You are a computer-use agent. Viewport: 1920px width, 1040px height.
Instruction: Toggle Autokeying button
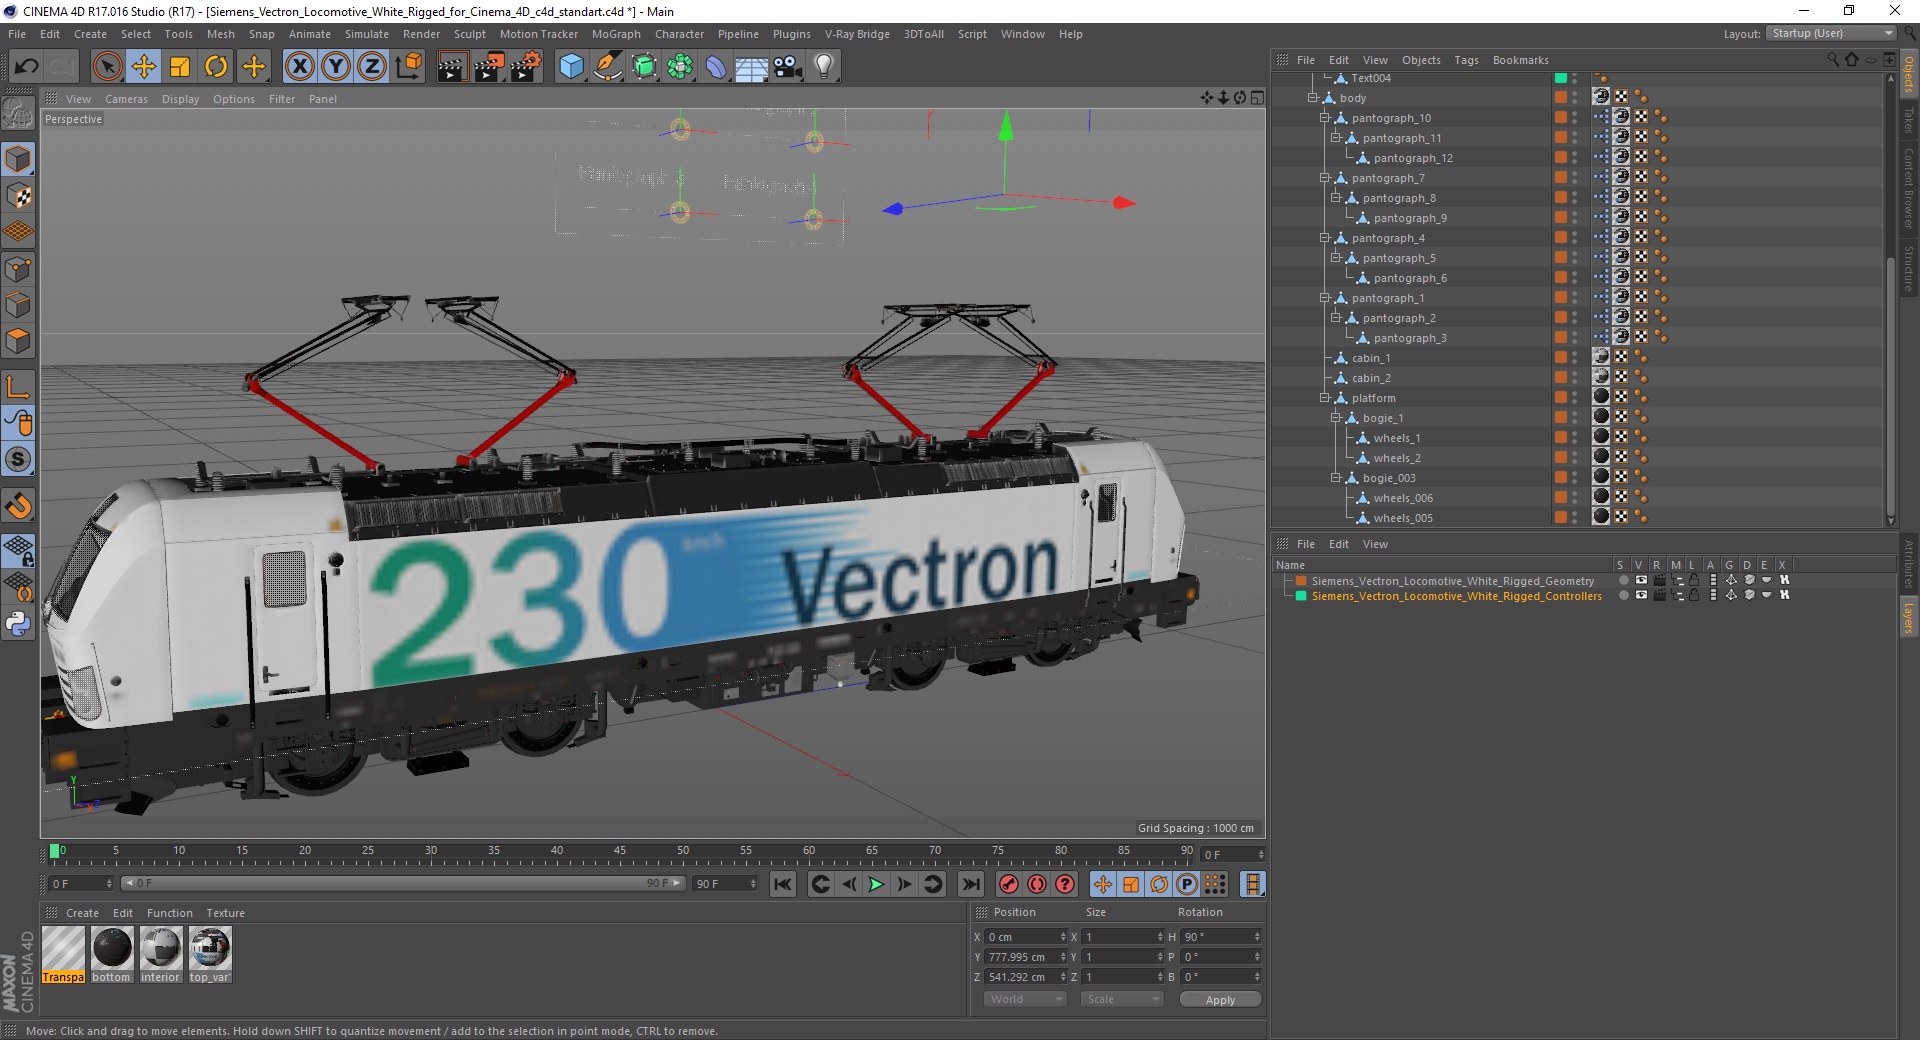tap(1037, 884)
